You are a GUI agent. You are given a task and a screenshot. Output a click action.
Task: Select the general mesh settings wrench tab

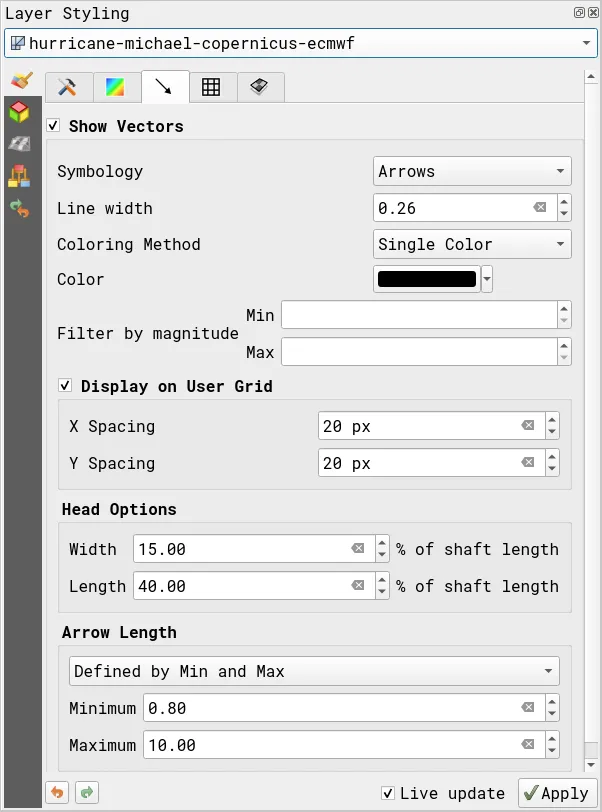[67, 87]
